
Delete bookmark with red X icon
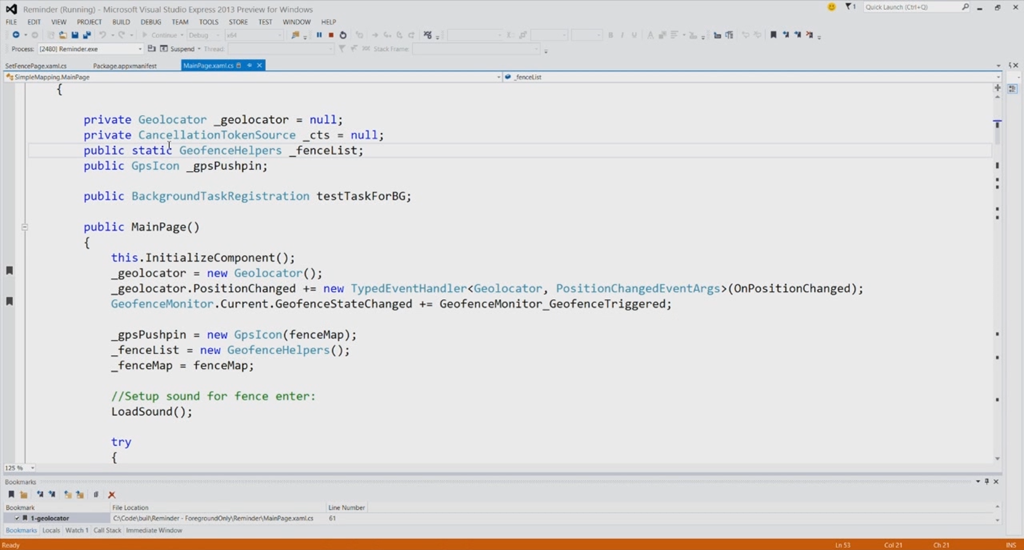coord(112,494)
